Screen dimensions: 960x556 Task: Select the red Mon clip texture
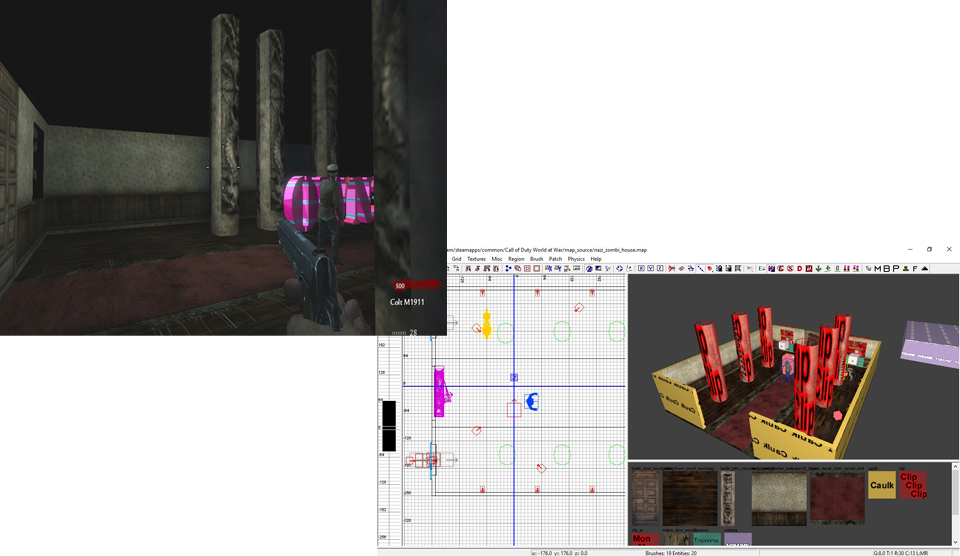pyautogui.click(x=645, y=539)
